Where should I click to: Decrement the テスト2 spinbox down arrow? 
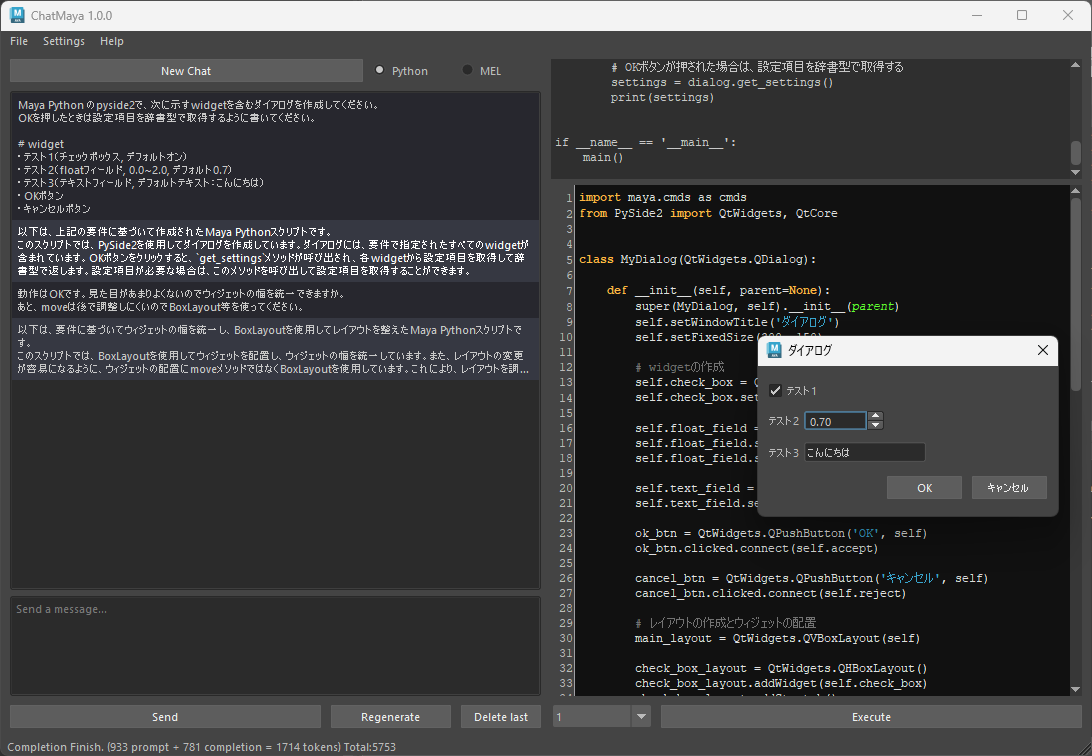click(x=875, y=426)
